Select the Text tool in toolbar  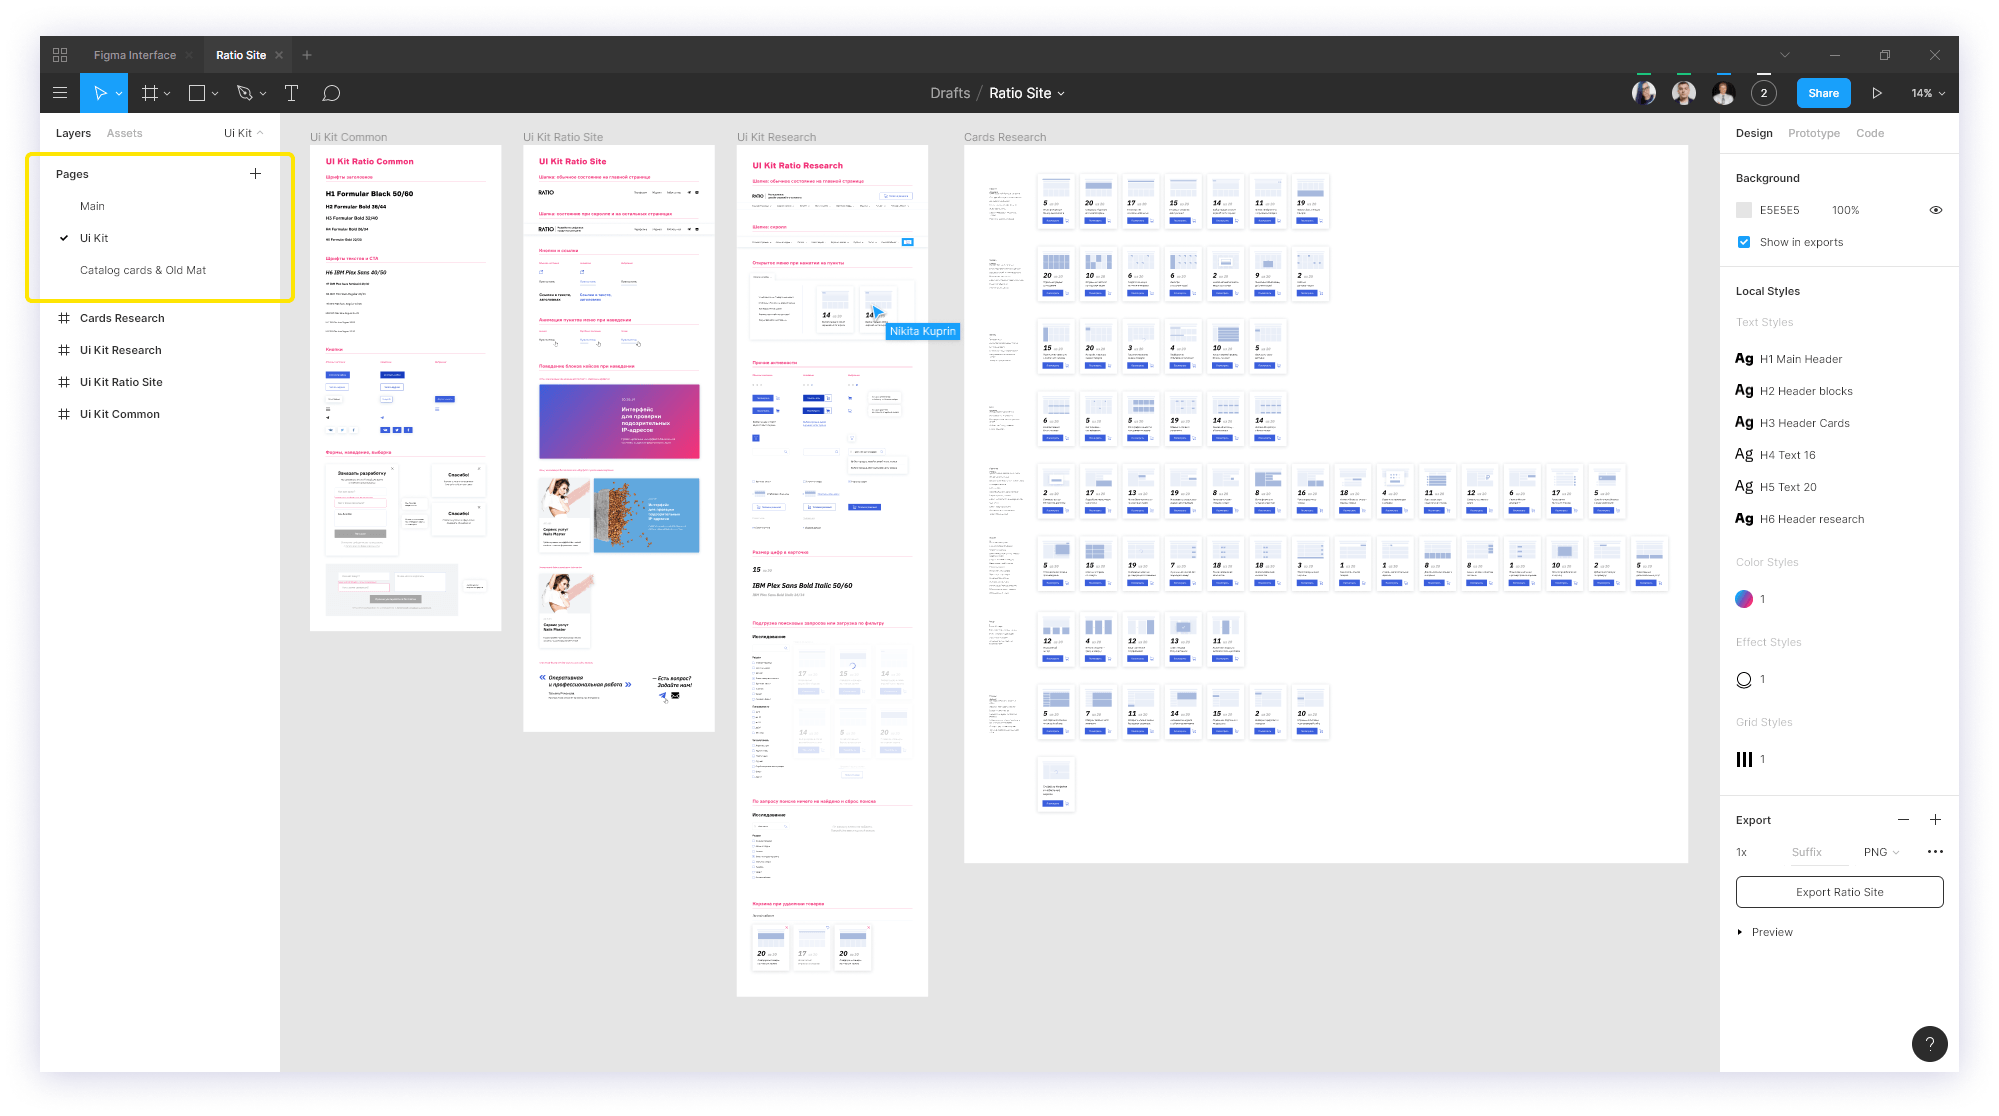(x=292, y=92)
